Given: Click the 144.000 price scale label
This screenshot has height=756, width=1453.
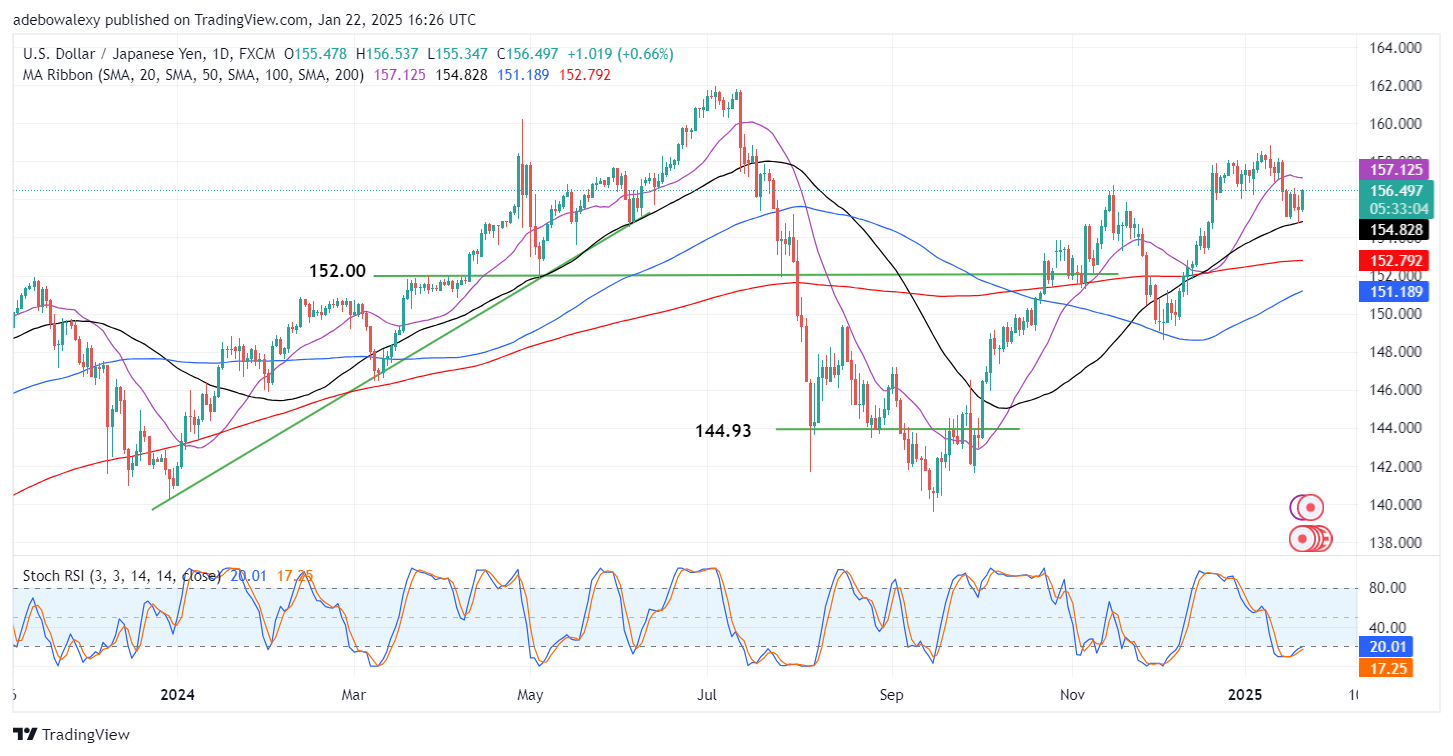Looking at the screenshot, I should (1397, 428).
